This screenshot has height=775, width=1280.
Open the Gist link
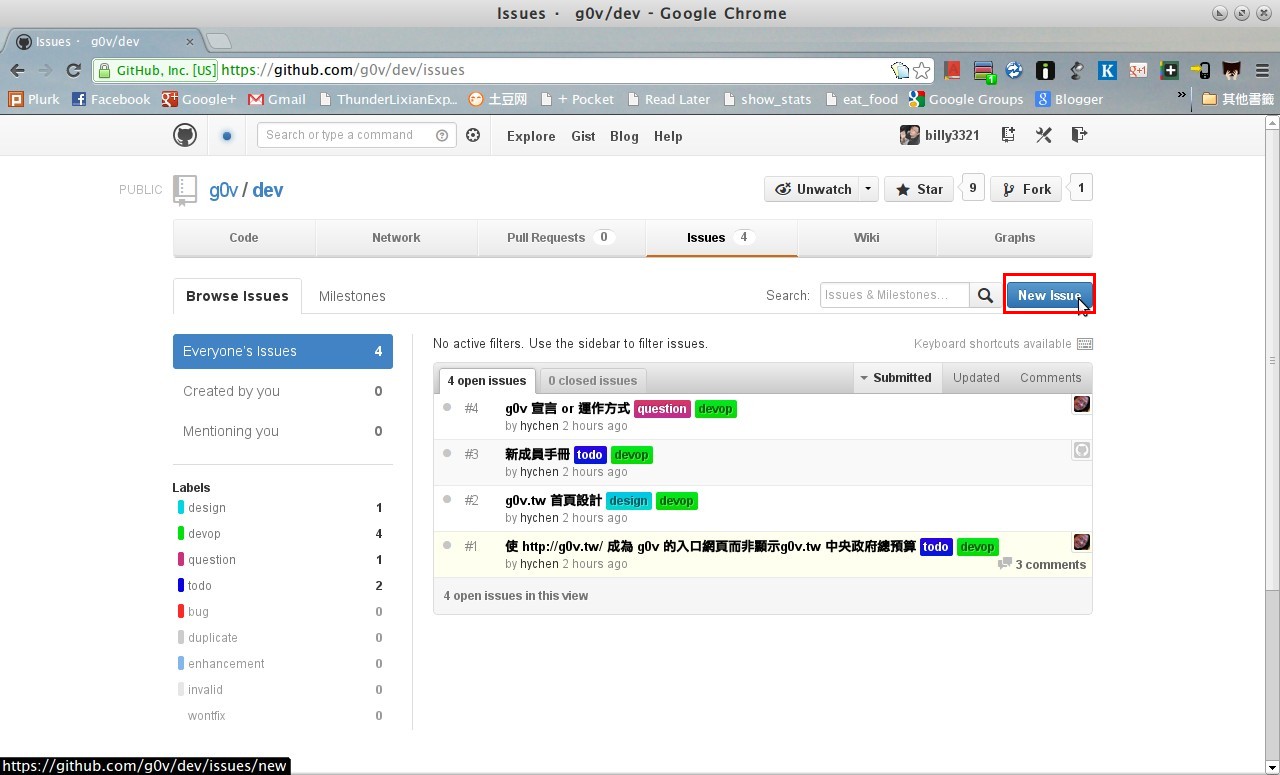coord(583,136)
